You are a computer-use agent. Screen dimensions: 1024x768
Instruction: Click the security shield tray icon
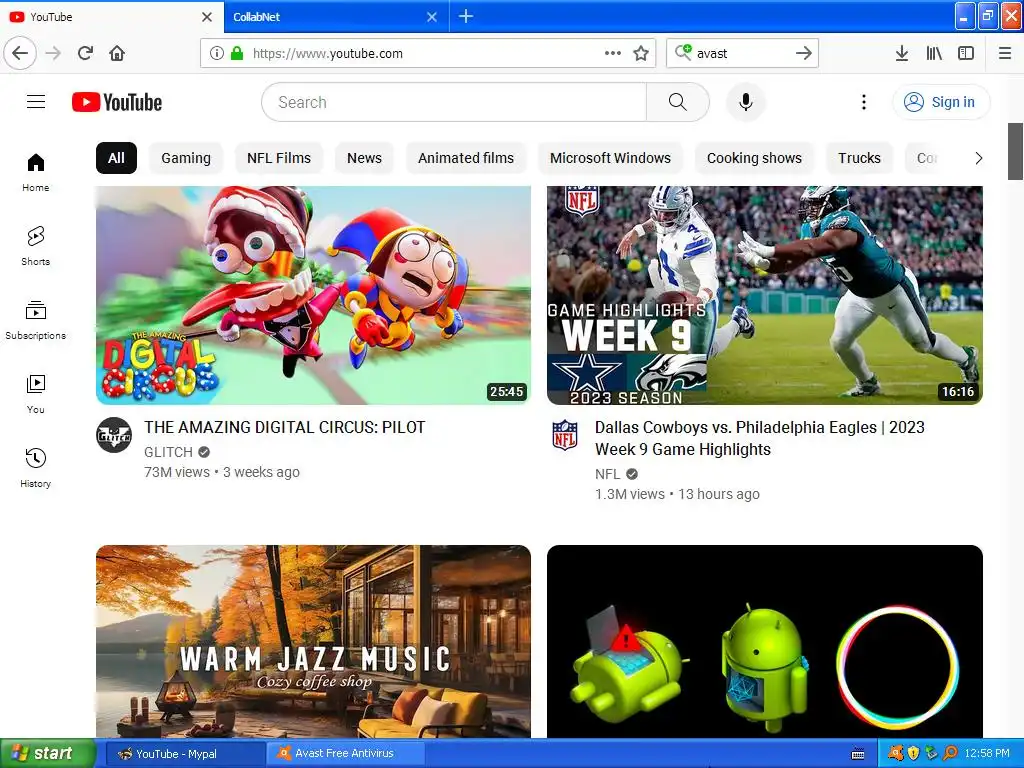pos(913,753)
